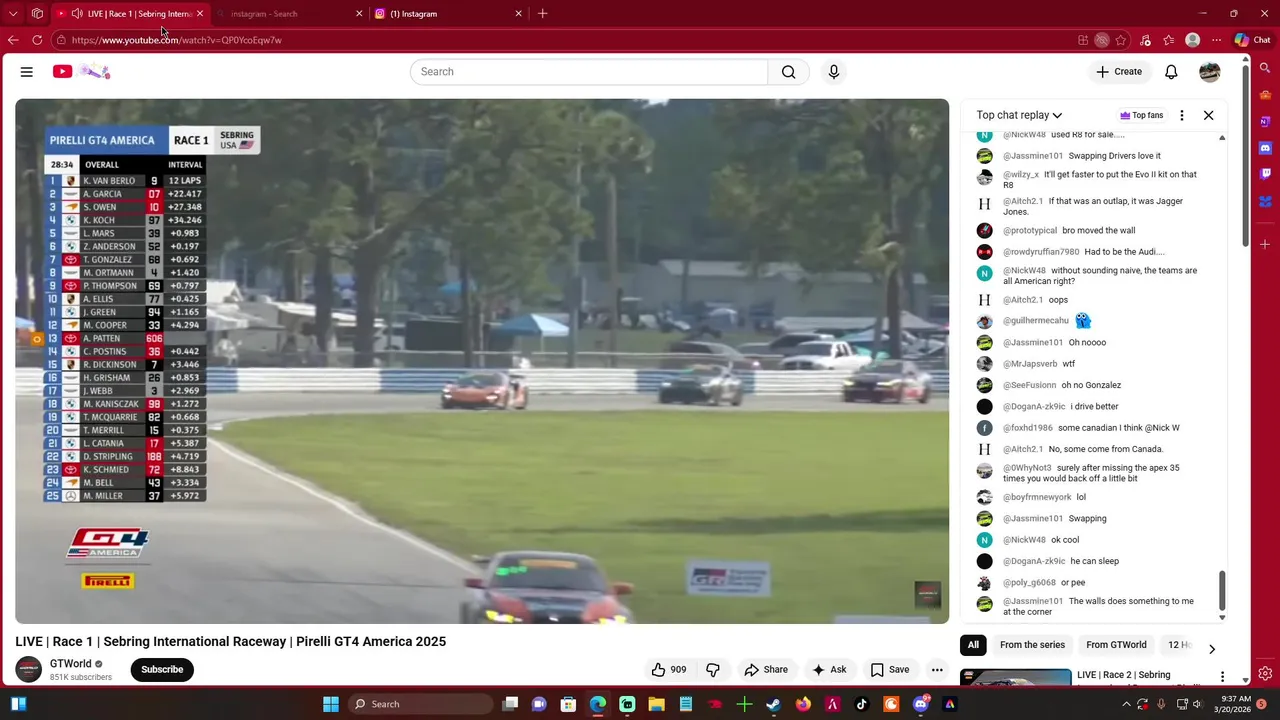Open Steam from the taskbar

point(773,704)
